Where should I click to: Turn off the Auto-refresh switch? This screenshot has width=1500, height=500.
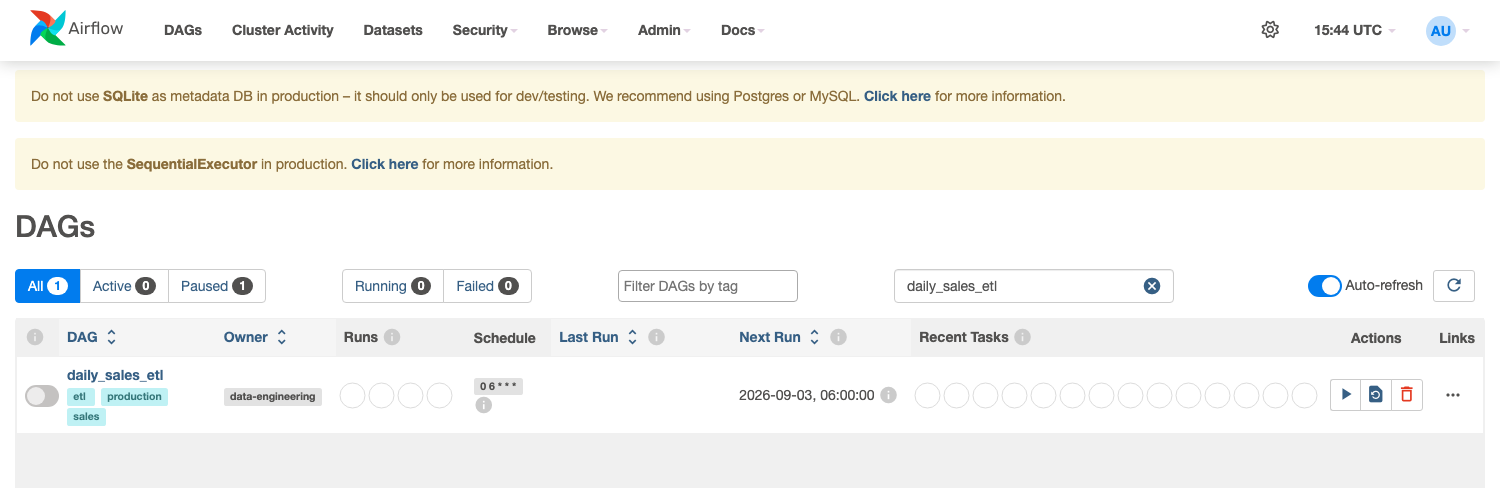coord(1324,286)
